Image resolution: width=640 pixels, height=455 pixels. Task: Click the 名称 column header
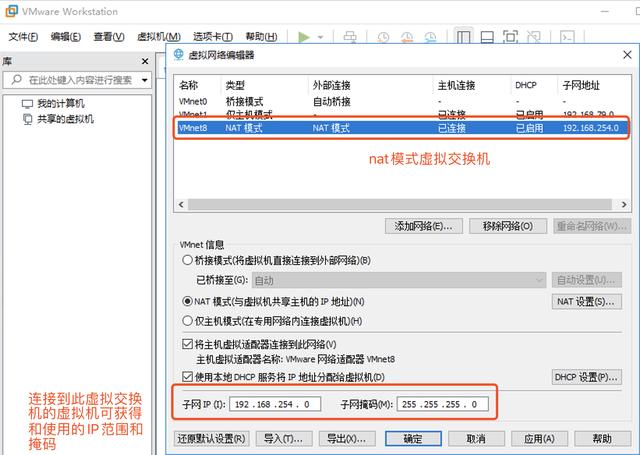click(x=189, y=85)
